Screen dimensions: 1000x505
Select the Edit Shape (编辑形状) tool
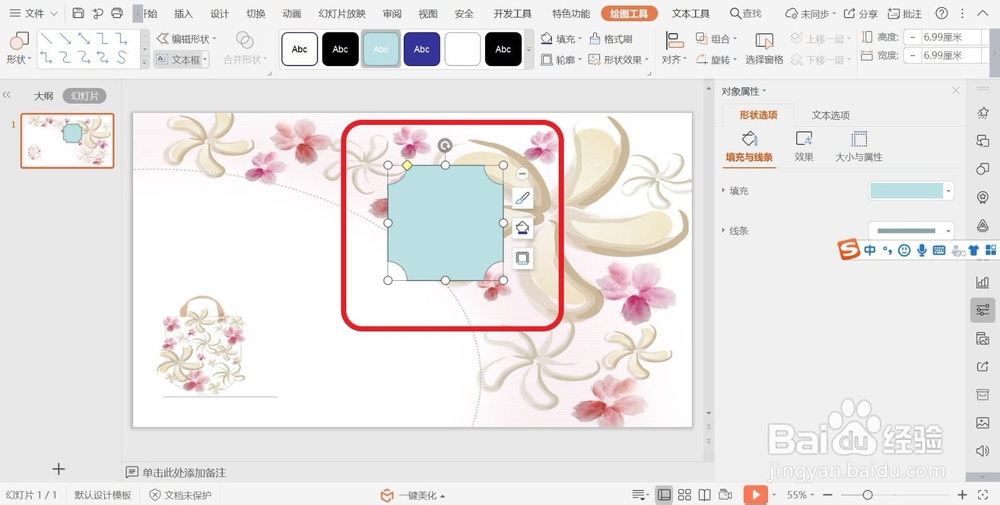(x=187, y=39)
